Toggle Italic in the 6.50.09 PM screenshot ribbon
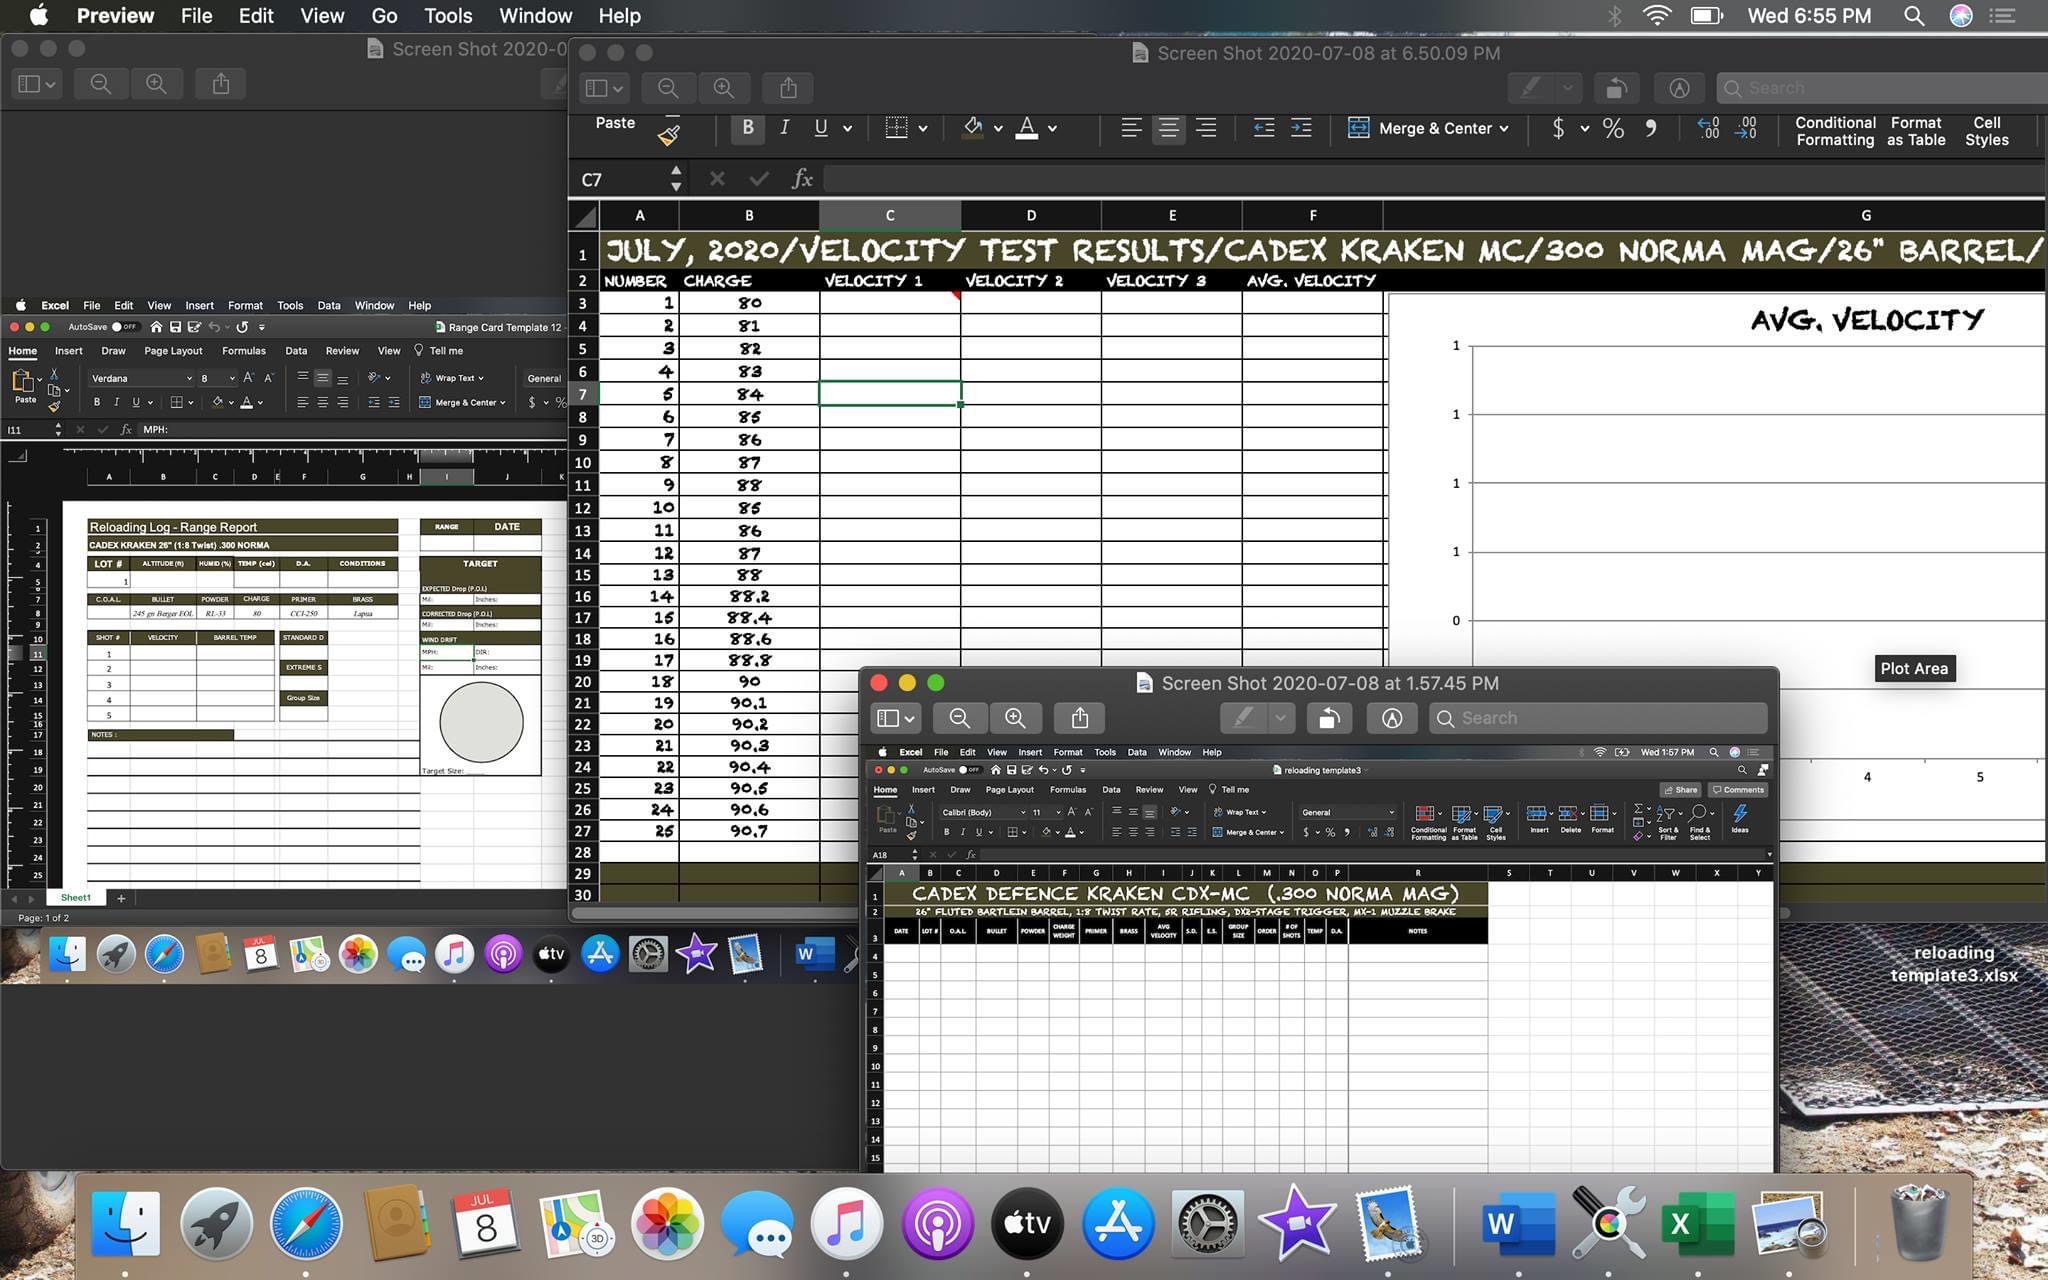Image resolution: width=2048 pixels, height=1280 pixels. point(784,128)
